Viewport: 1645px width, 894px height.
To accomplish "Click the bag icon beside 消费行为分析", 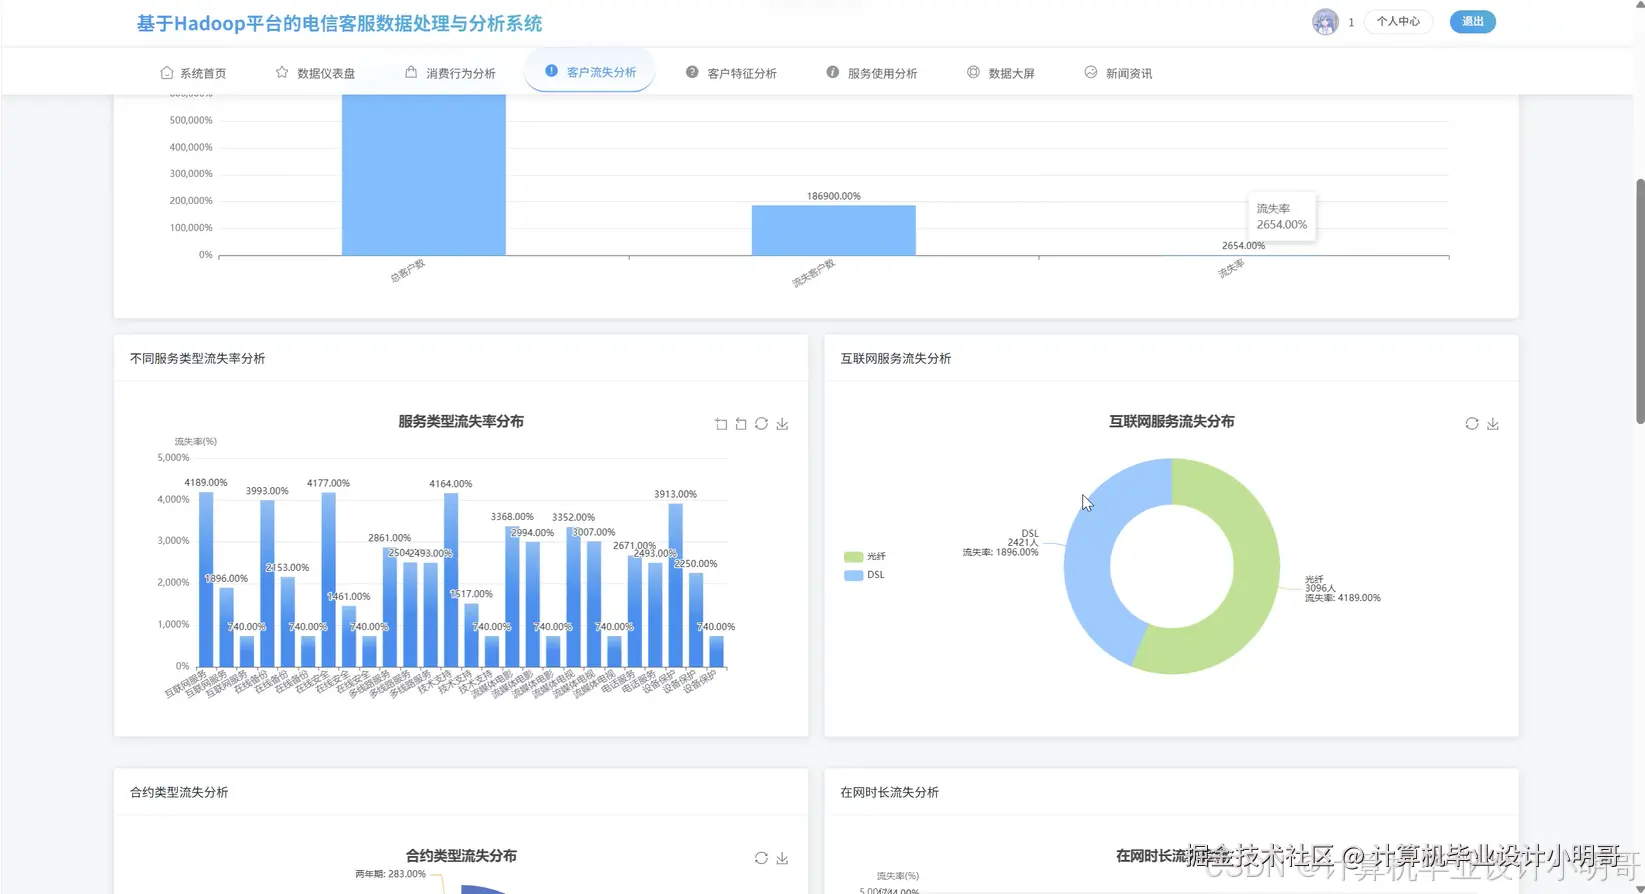I will tap(411, 72).
